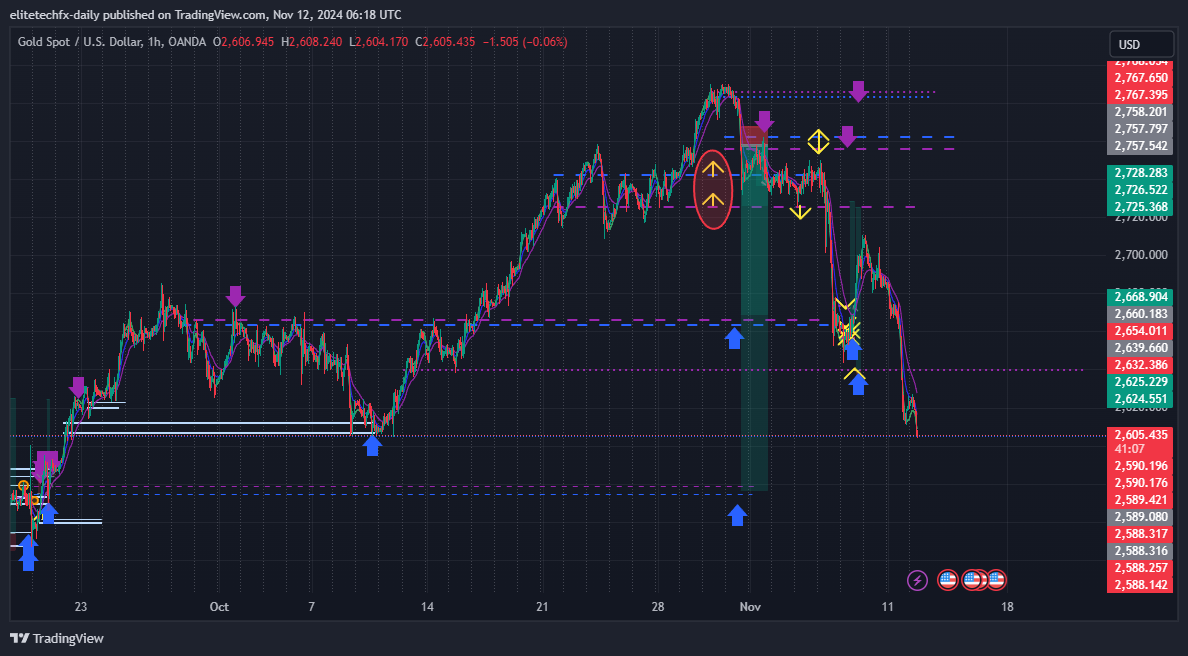Select the purple down arrow on the red position box
This screenshot has height=656, width=1188.
point(764,121)
